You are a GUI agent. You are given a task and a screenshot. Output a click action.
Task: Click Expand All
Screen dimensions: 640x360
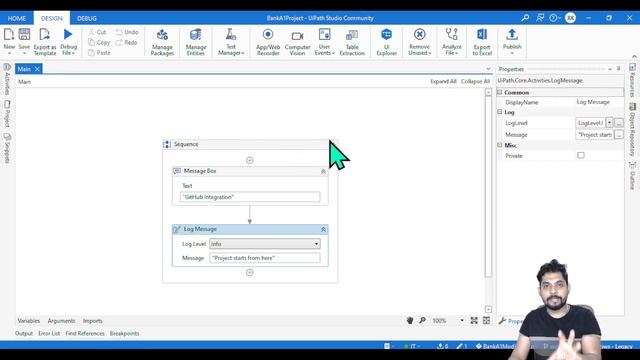coord(443,81)
